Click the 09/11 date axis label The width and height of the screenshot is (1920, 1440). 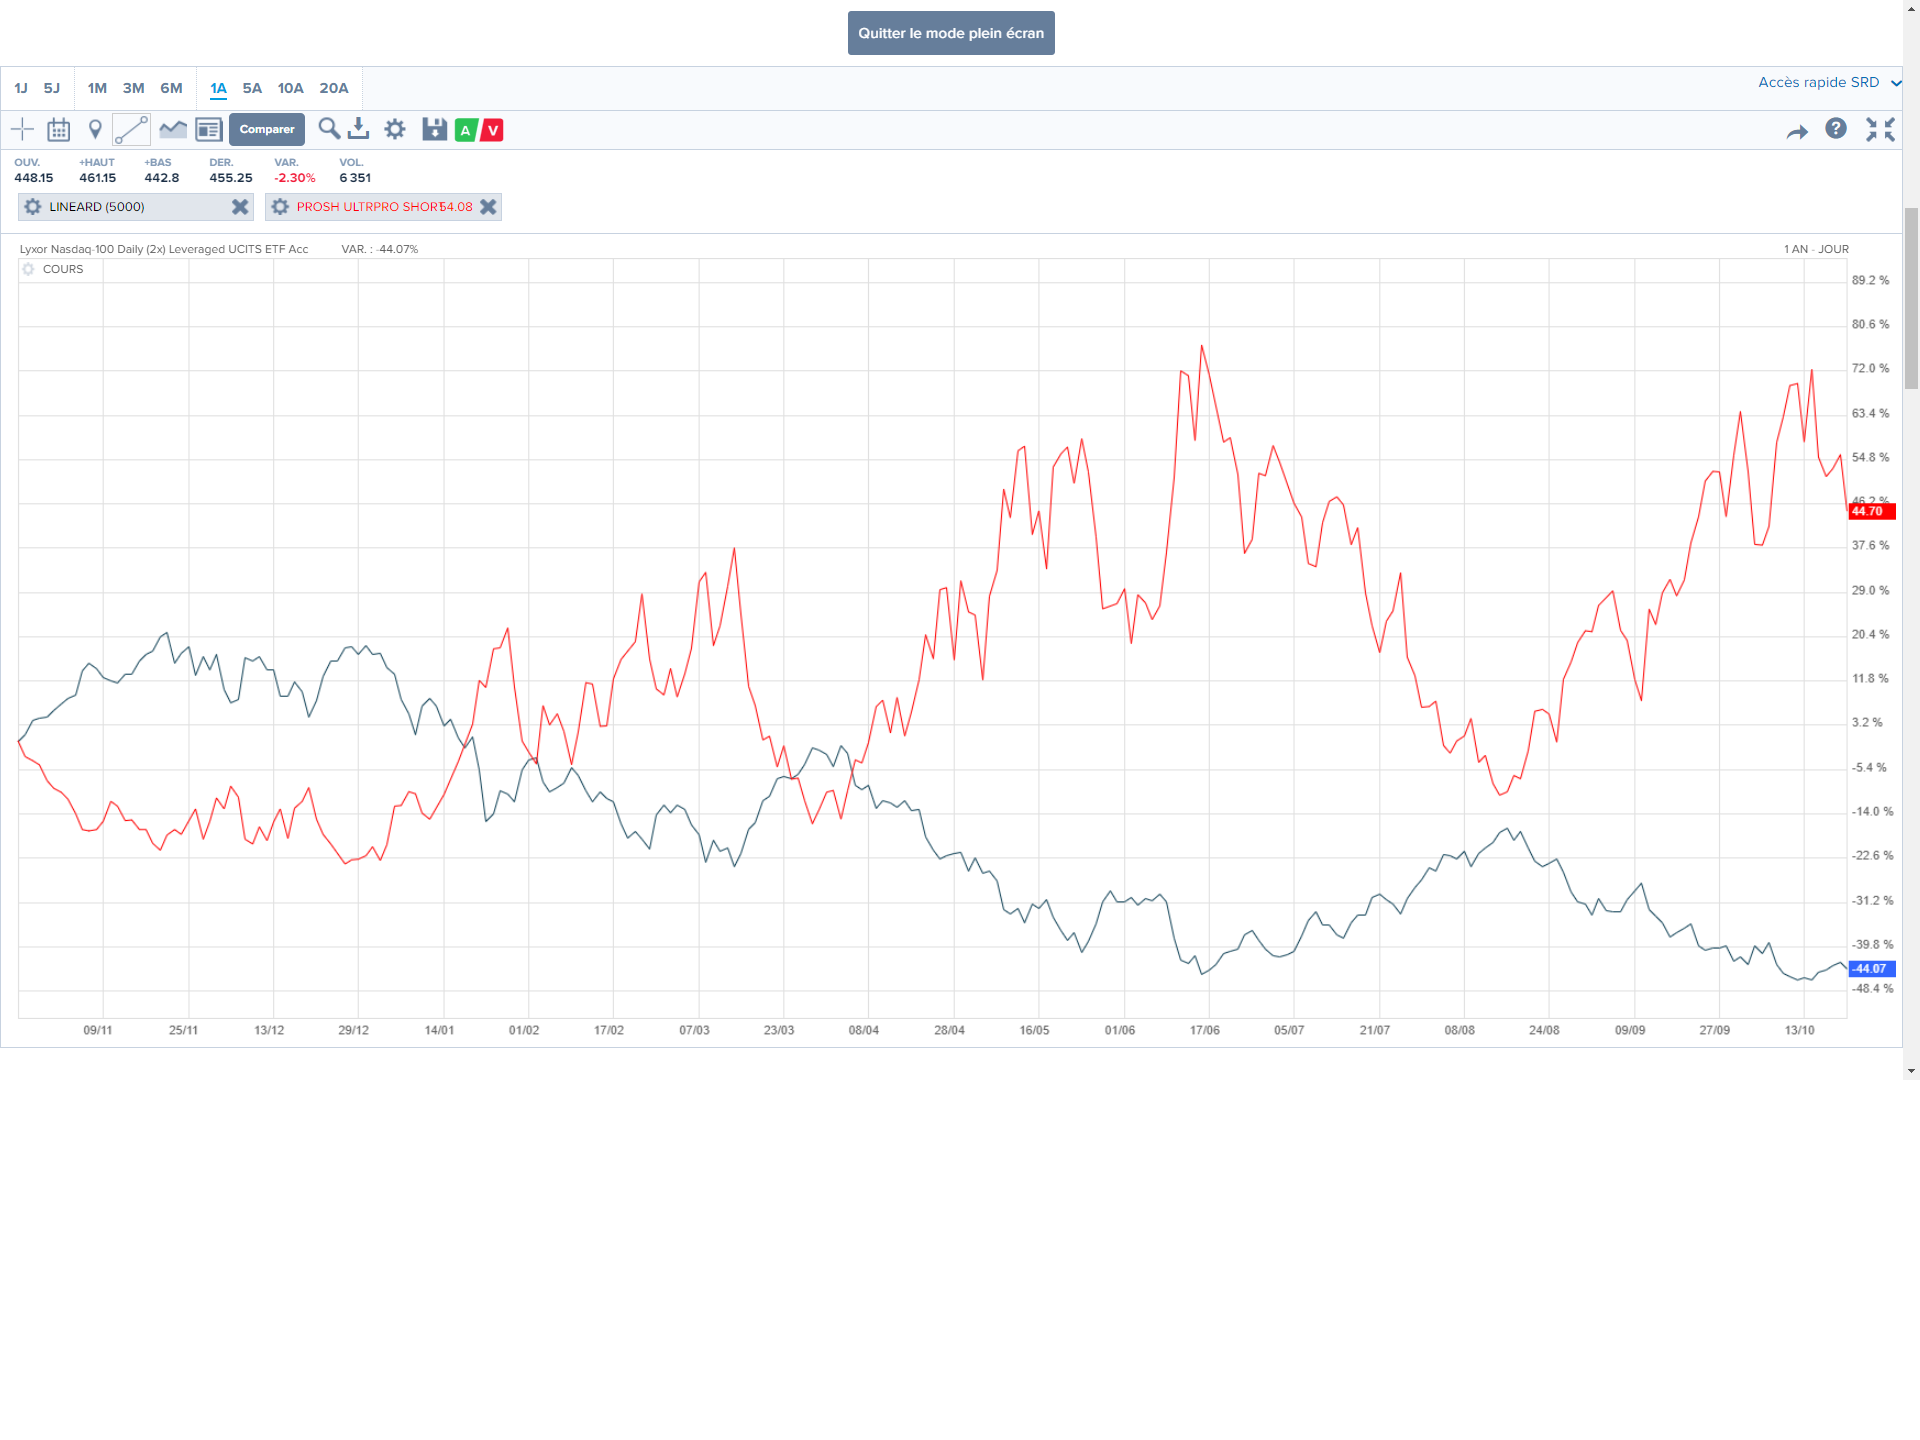point(98,1030)
